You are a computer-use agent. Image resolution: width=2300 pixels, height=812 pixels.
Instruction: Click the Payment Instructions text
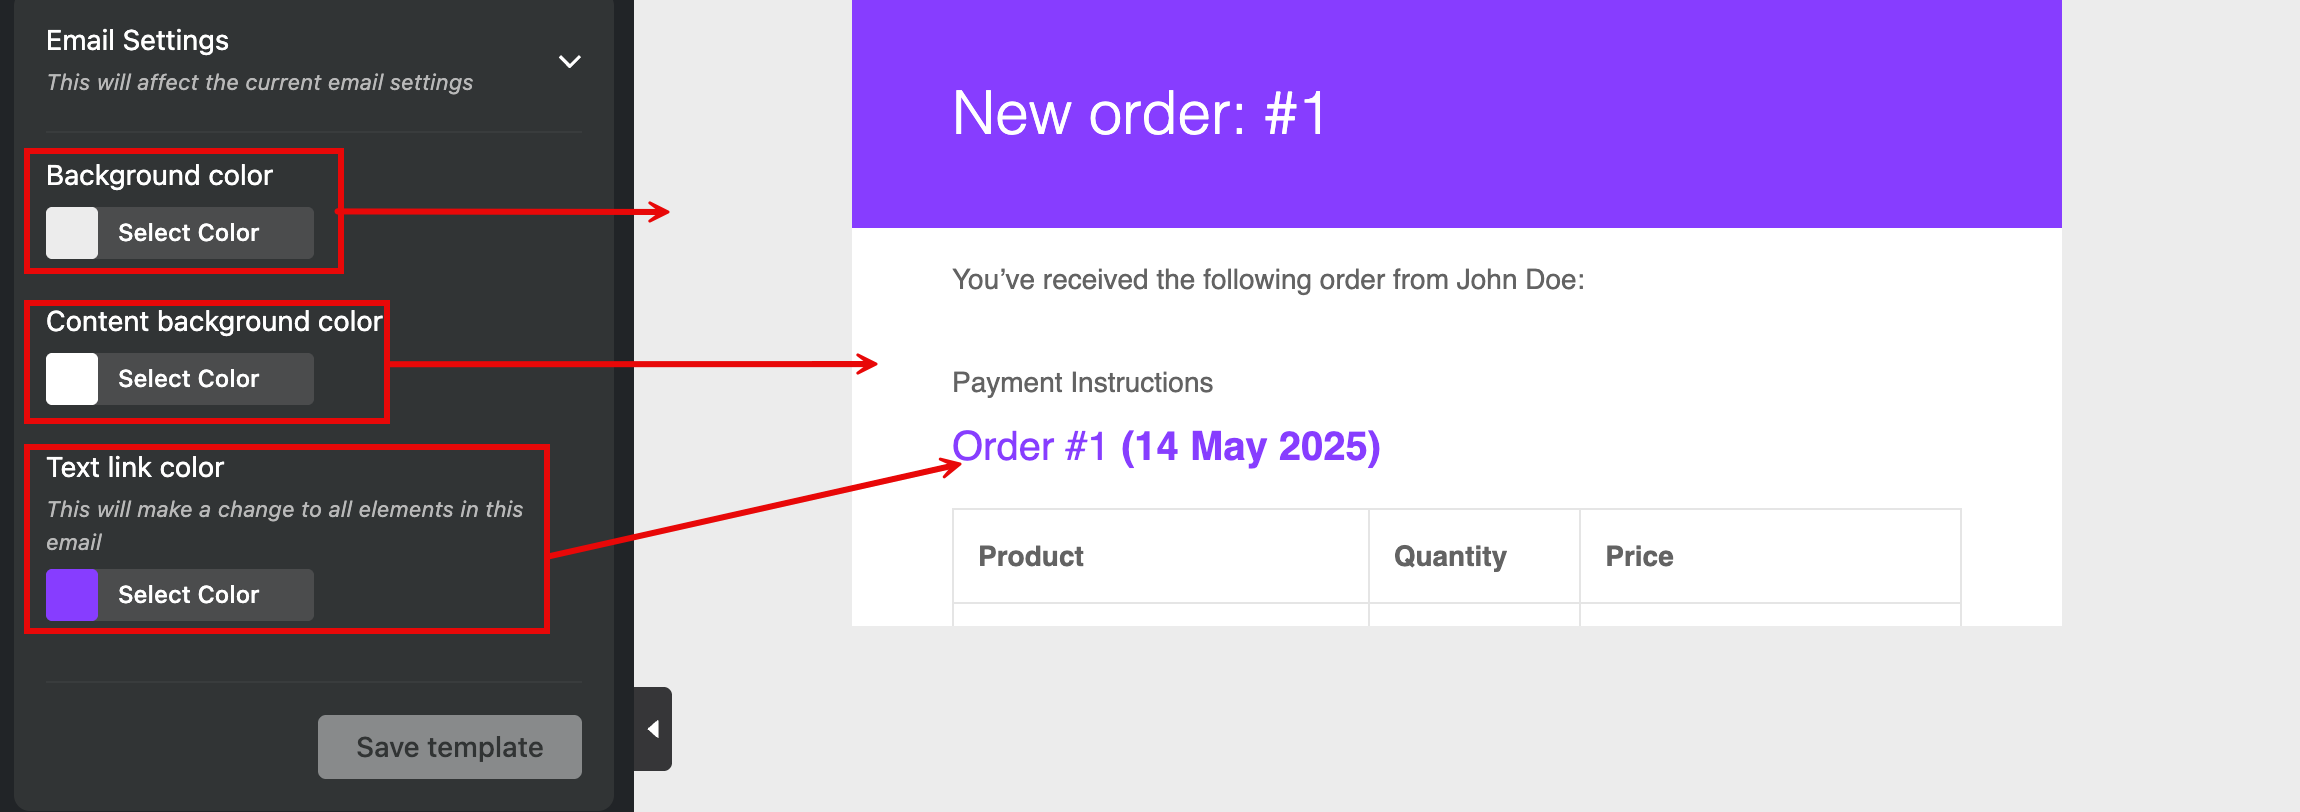(1082, 383)
